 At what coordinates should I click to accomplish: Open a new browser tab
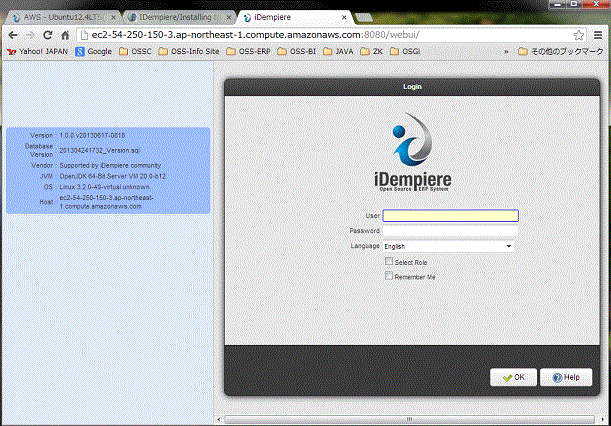pos(364,18)
